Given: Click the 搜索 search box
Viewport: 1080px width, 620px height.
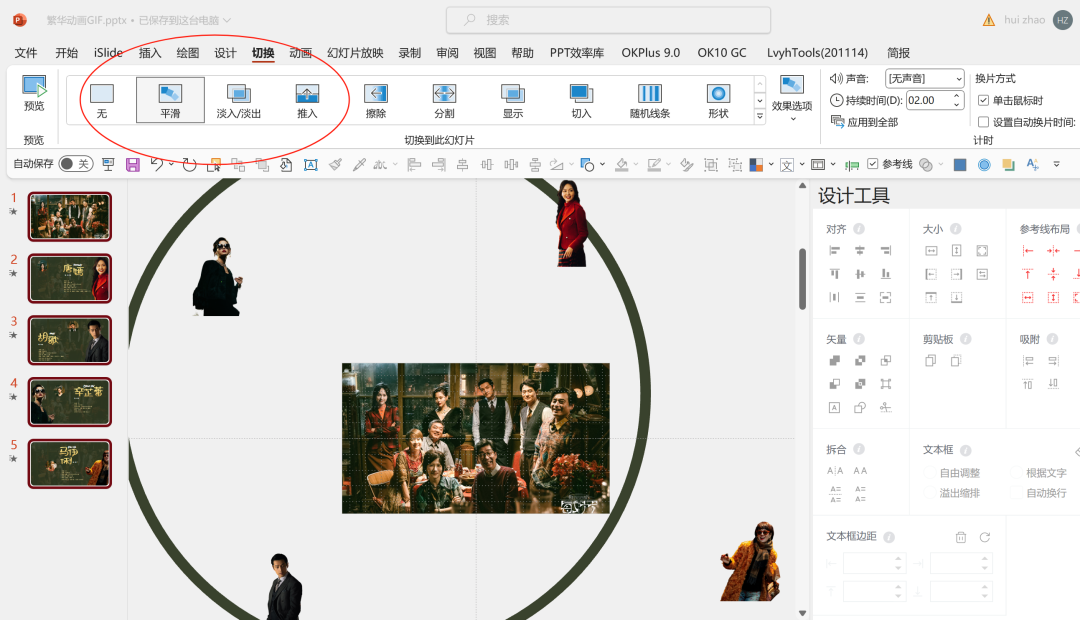Looking at the screenshot, I should [x=608, y=20].
